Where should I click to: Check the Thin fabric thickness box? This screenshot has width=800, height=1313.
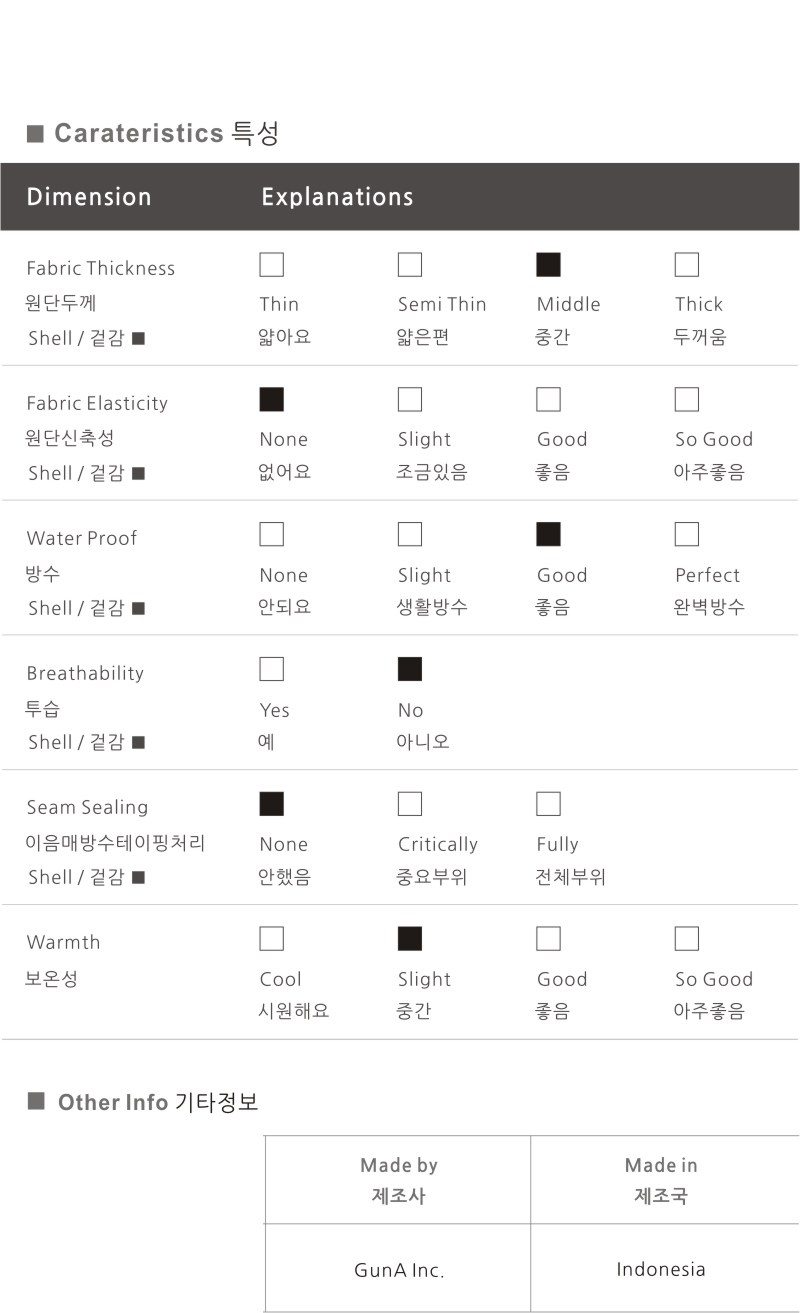[271, 265]
